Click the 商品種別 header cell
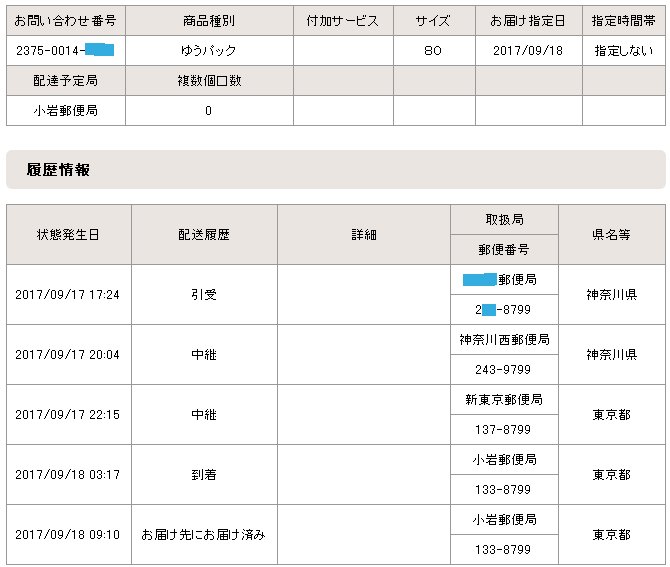The width and height of the screenshot is (670, 567). [x=209, y=21]
